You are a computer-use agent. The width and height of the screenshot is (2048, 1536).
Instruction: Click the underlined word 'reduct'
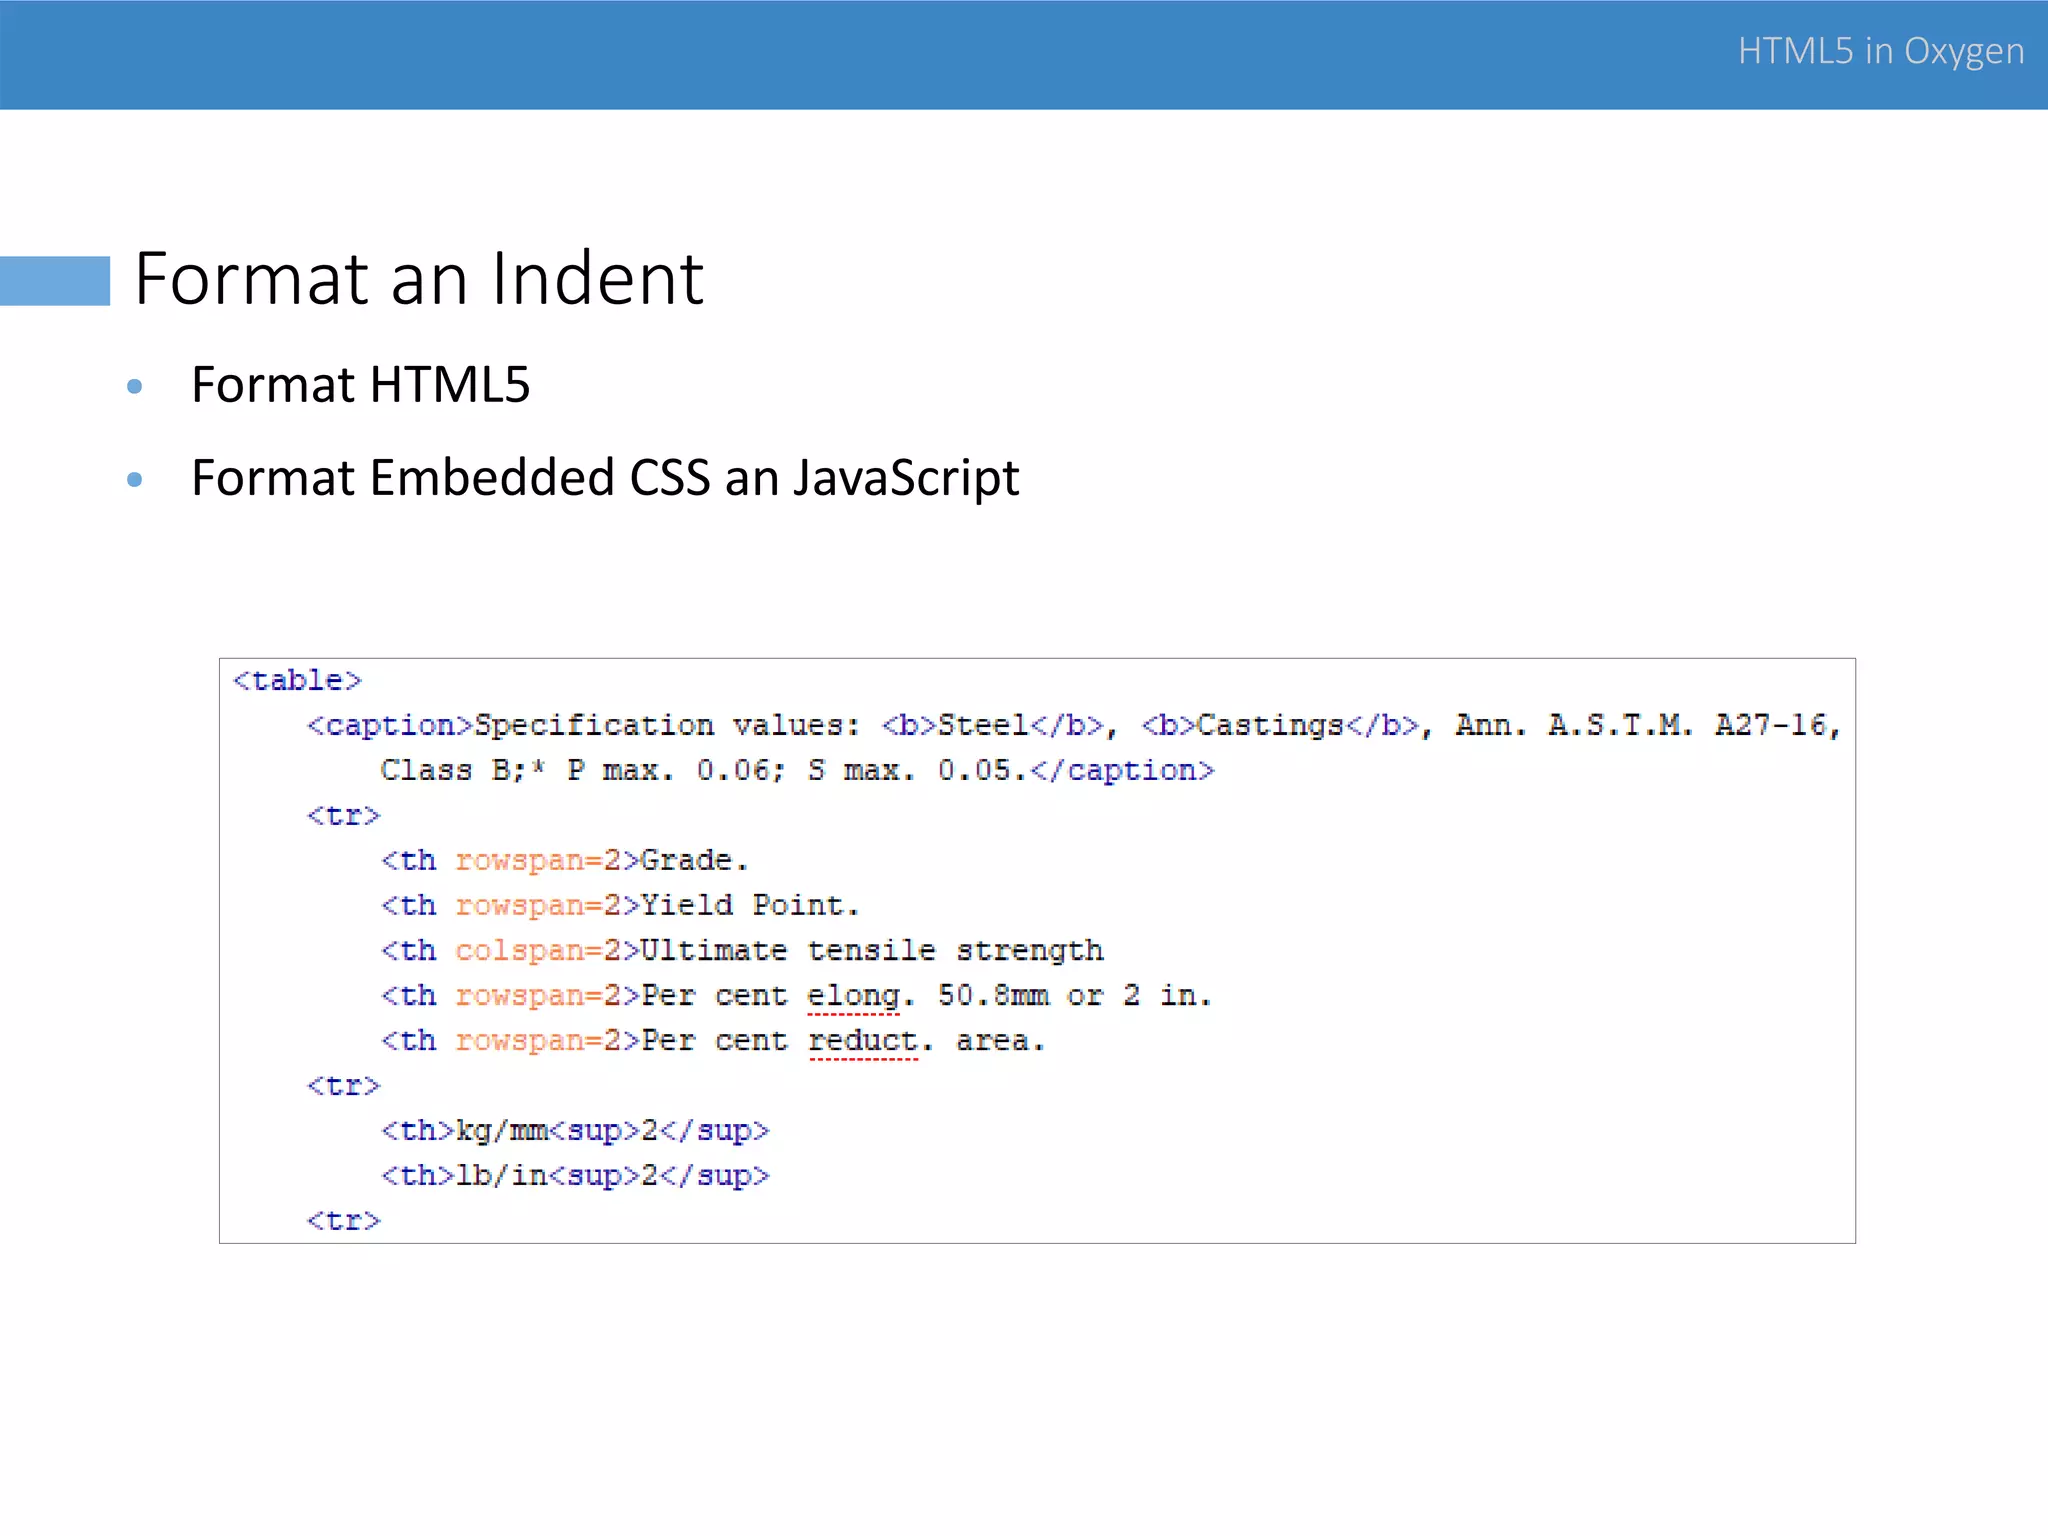coord(862,1041)
